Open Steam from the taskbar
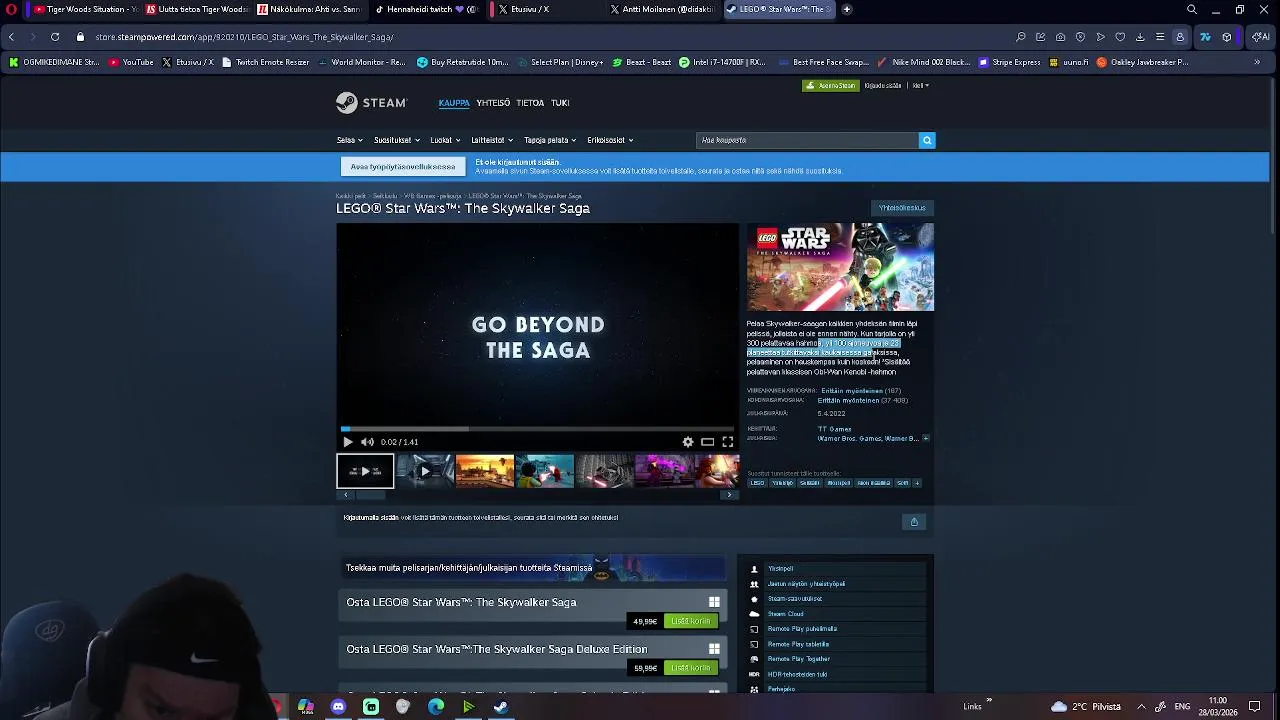This screenshot has height=720, width=1280. pos(501,707)
